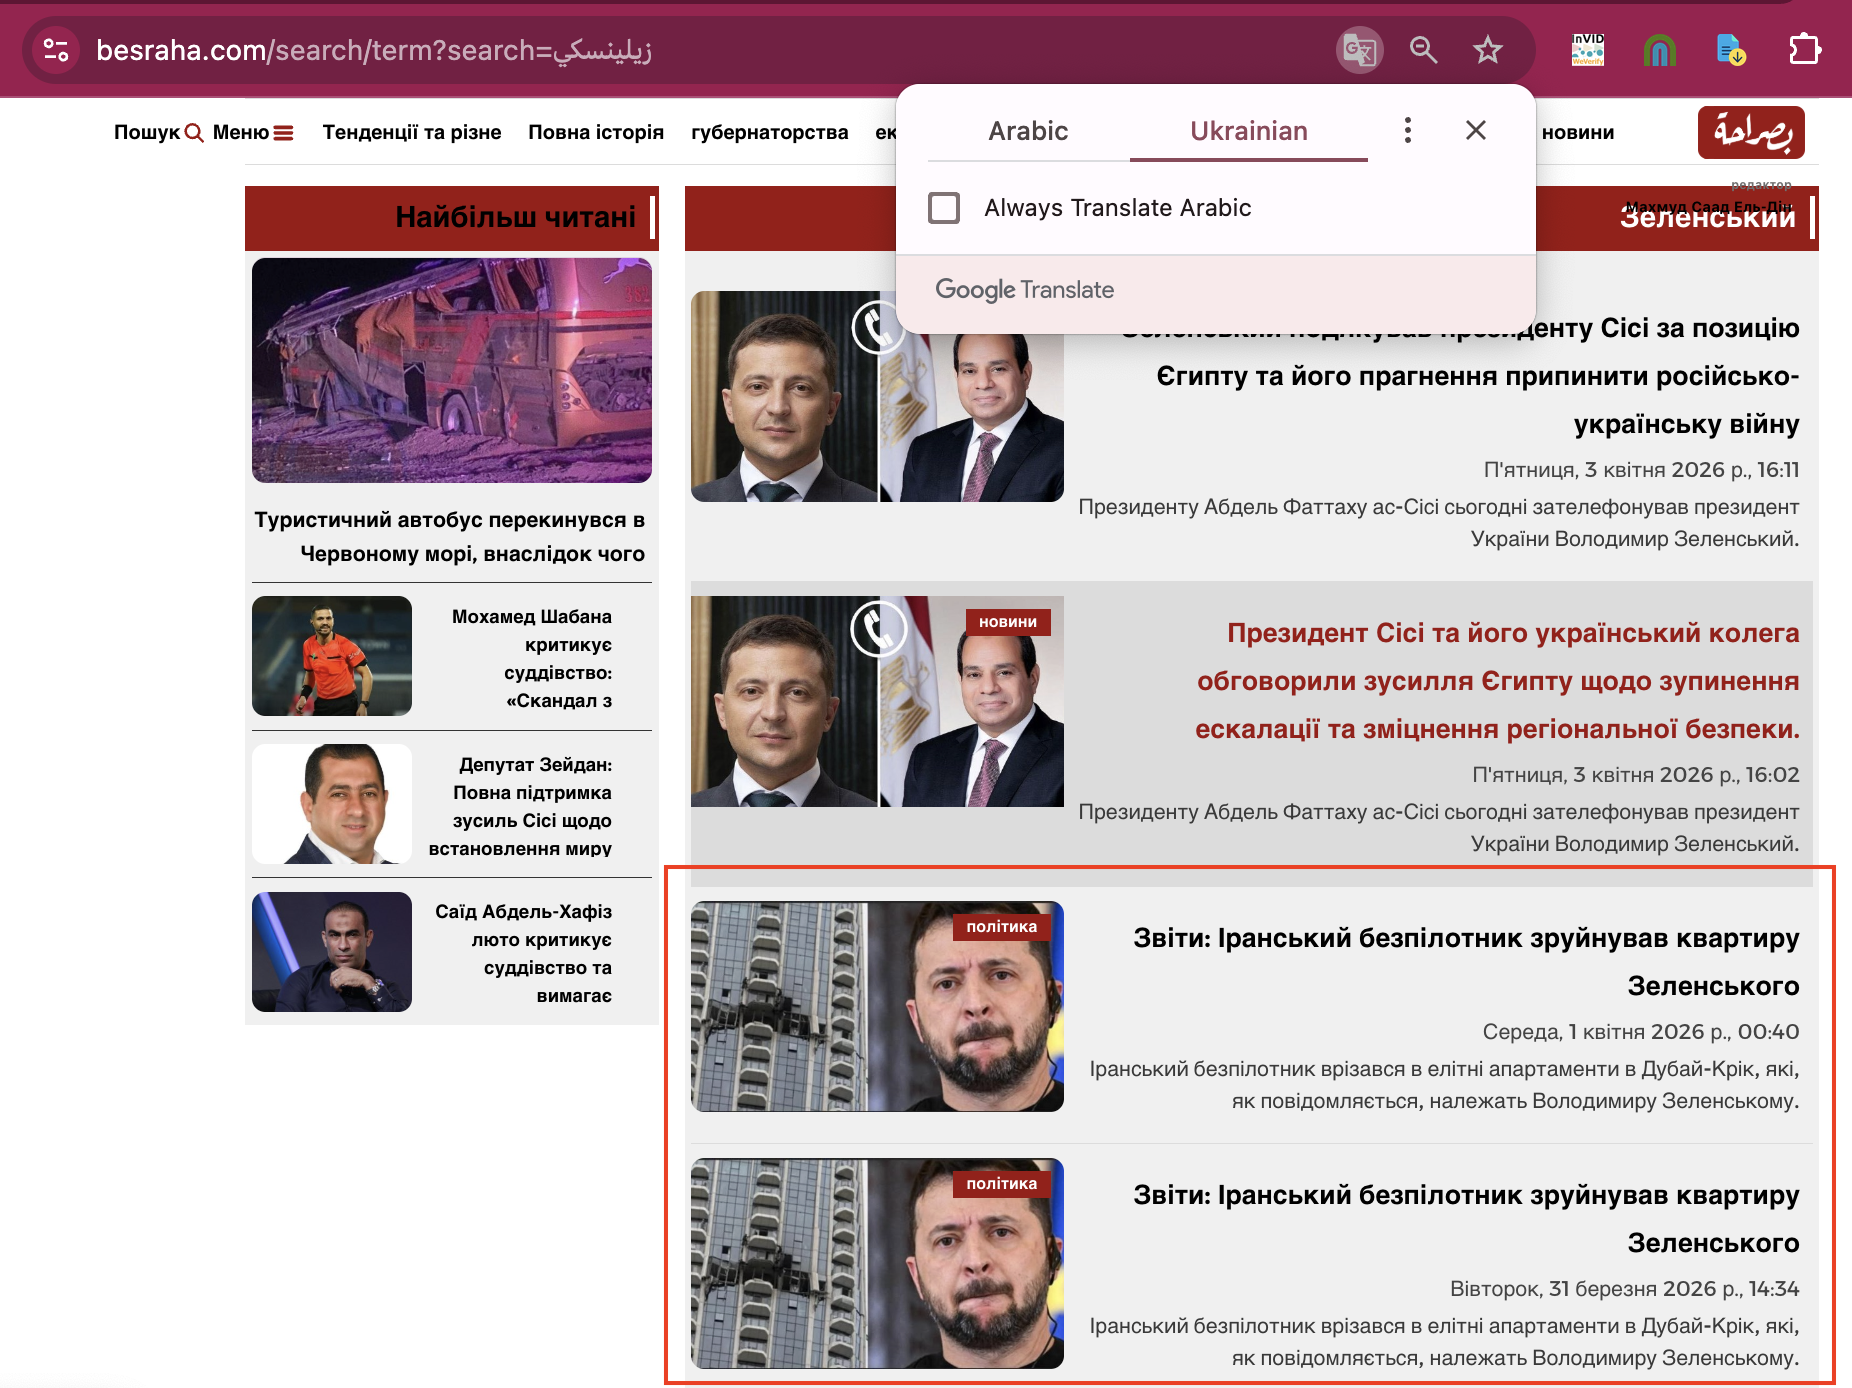Click the zoom magnifier icon in address bar
The width and height of the screenshot is (1852, 1388).
pos(1423,50)
